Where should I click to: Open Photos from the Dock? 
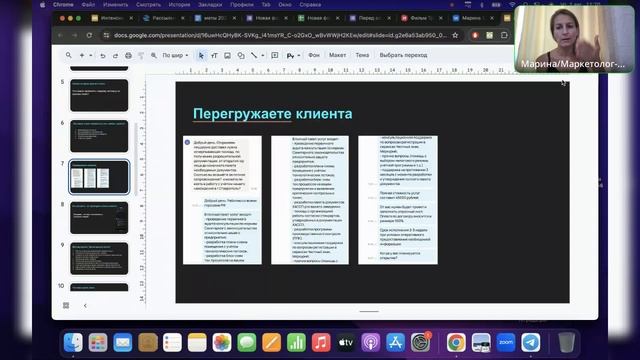222,342
